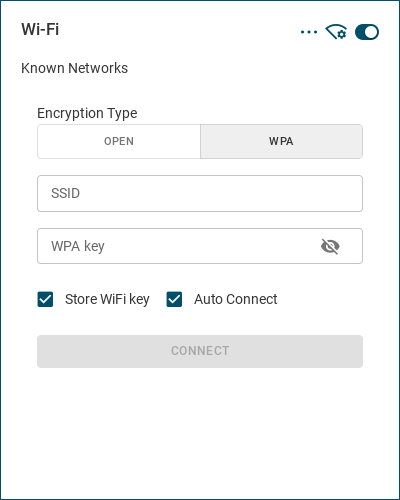Select WPA encryption type

[x=281, y=141]
